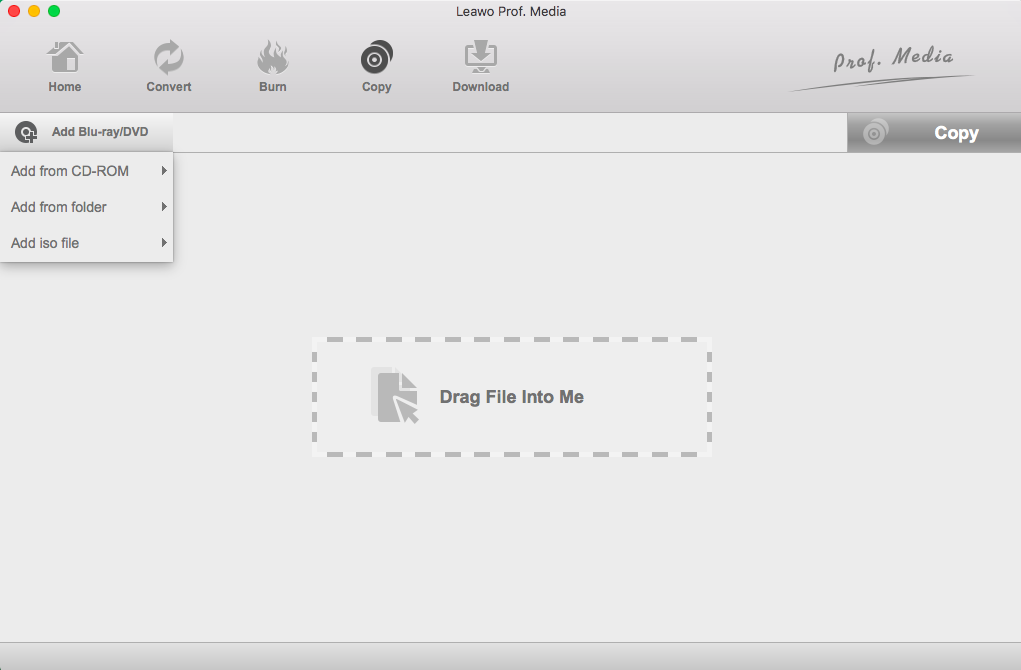The width and height of the screenshot is (1021, 670).
Task: Open the Convert module
Action: (169, 67)
